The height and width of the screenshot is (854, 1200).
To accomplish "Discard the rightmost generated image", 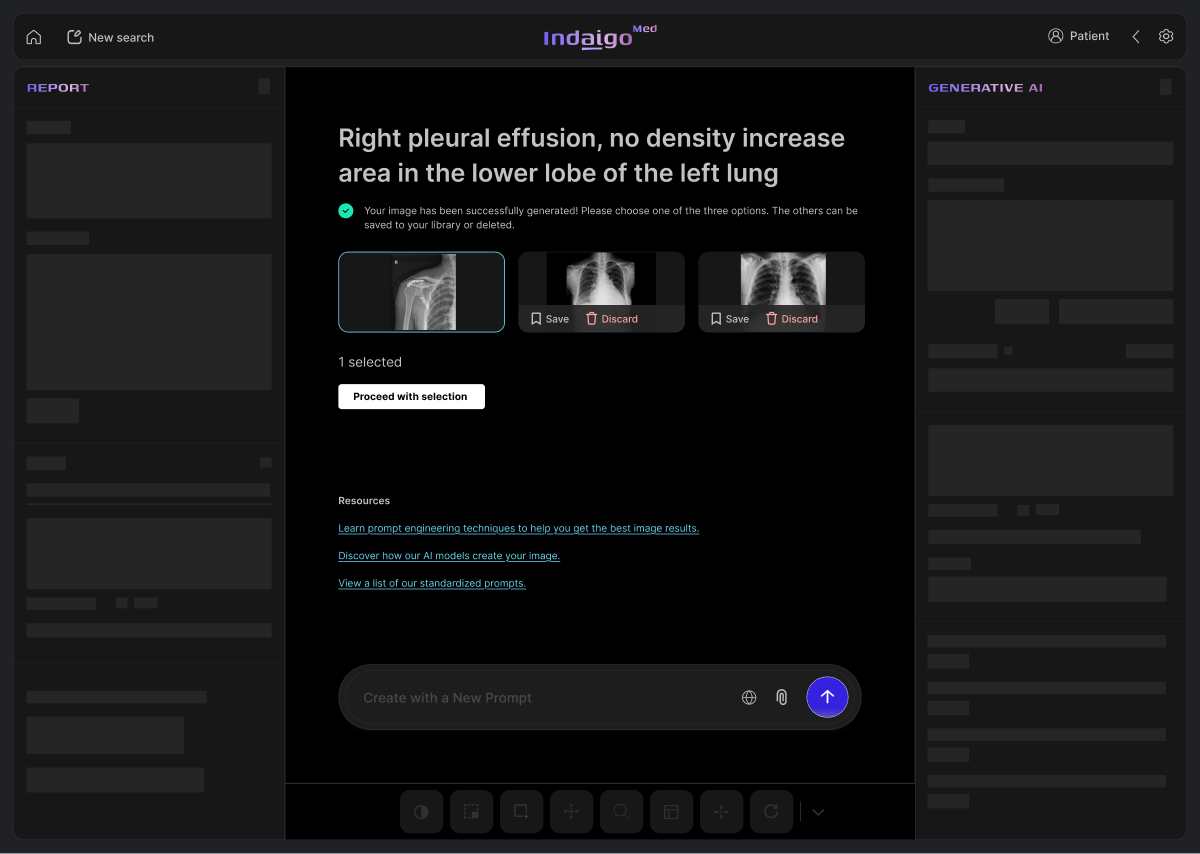I will (x=791, y=319).
